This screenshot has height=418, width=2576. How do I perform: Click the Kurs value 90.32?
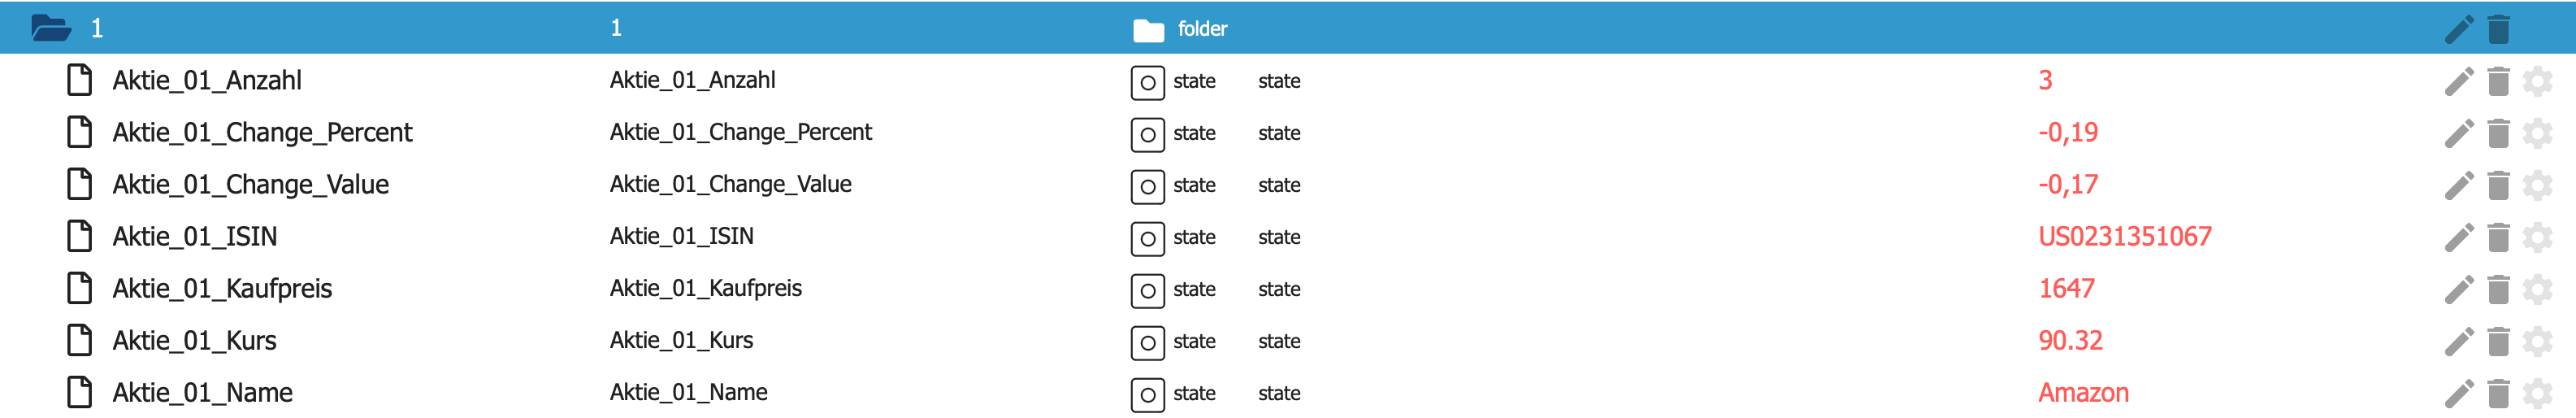2070,341
